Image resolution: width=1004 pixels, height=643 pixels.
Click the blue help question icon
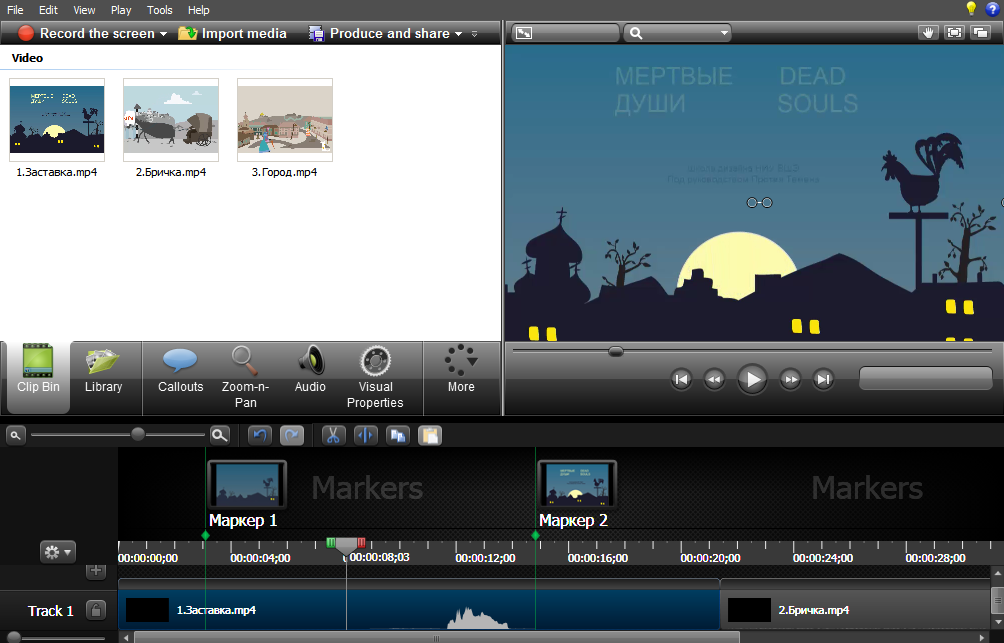[992, 8]
